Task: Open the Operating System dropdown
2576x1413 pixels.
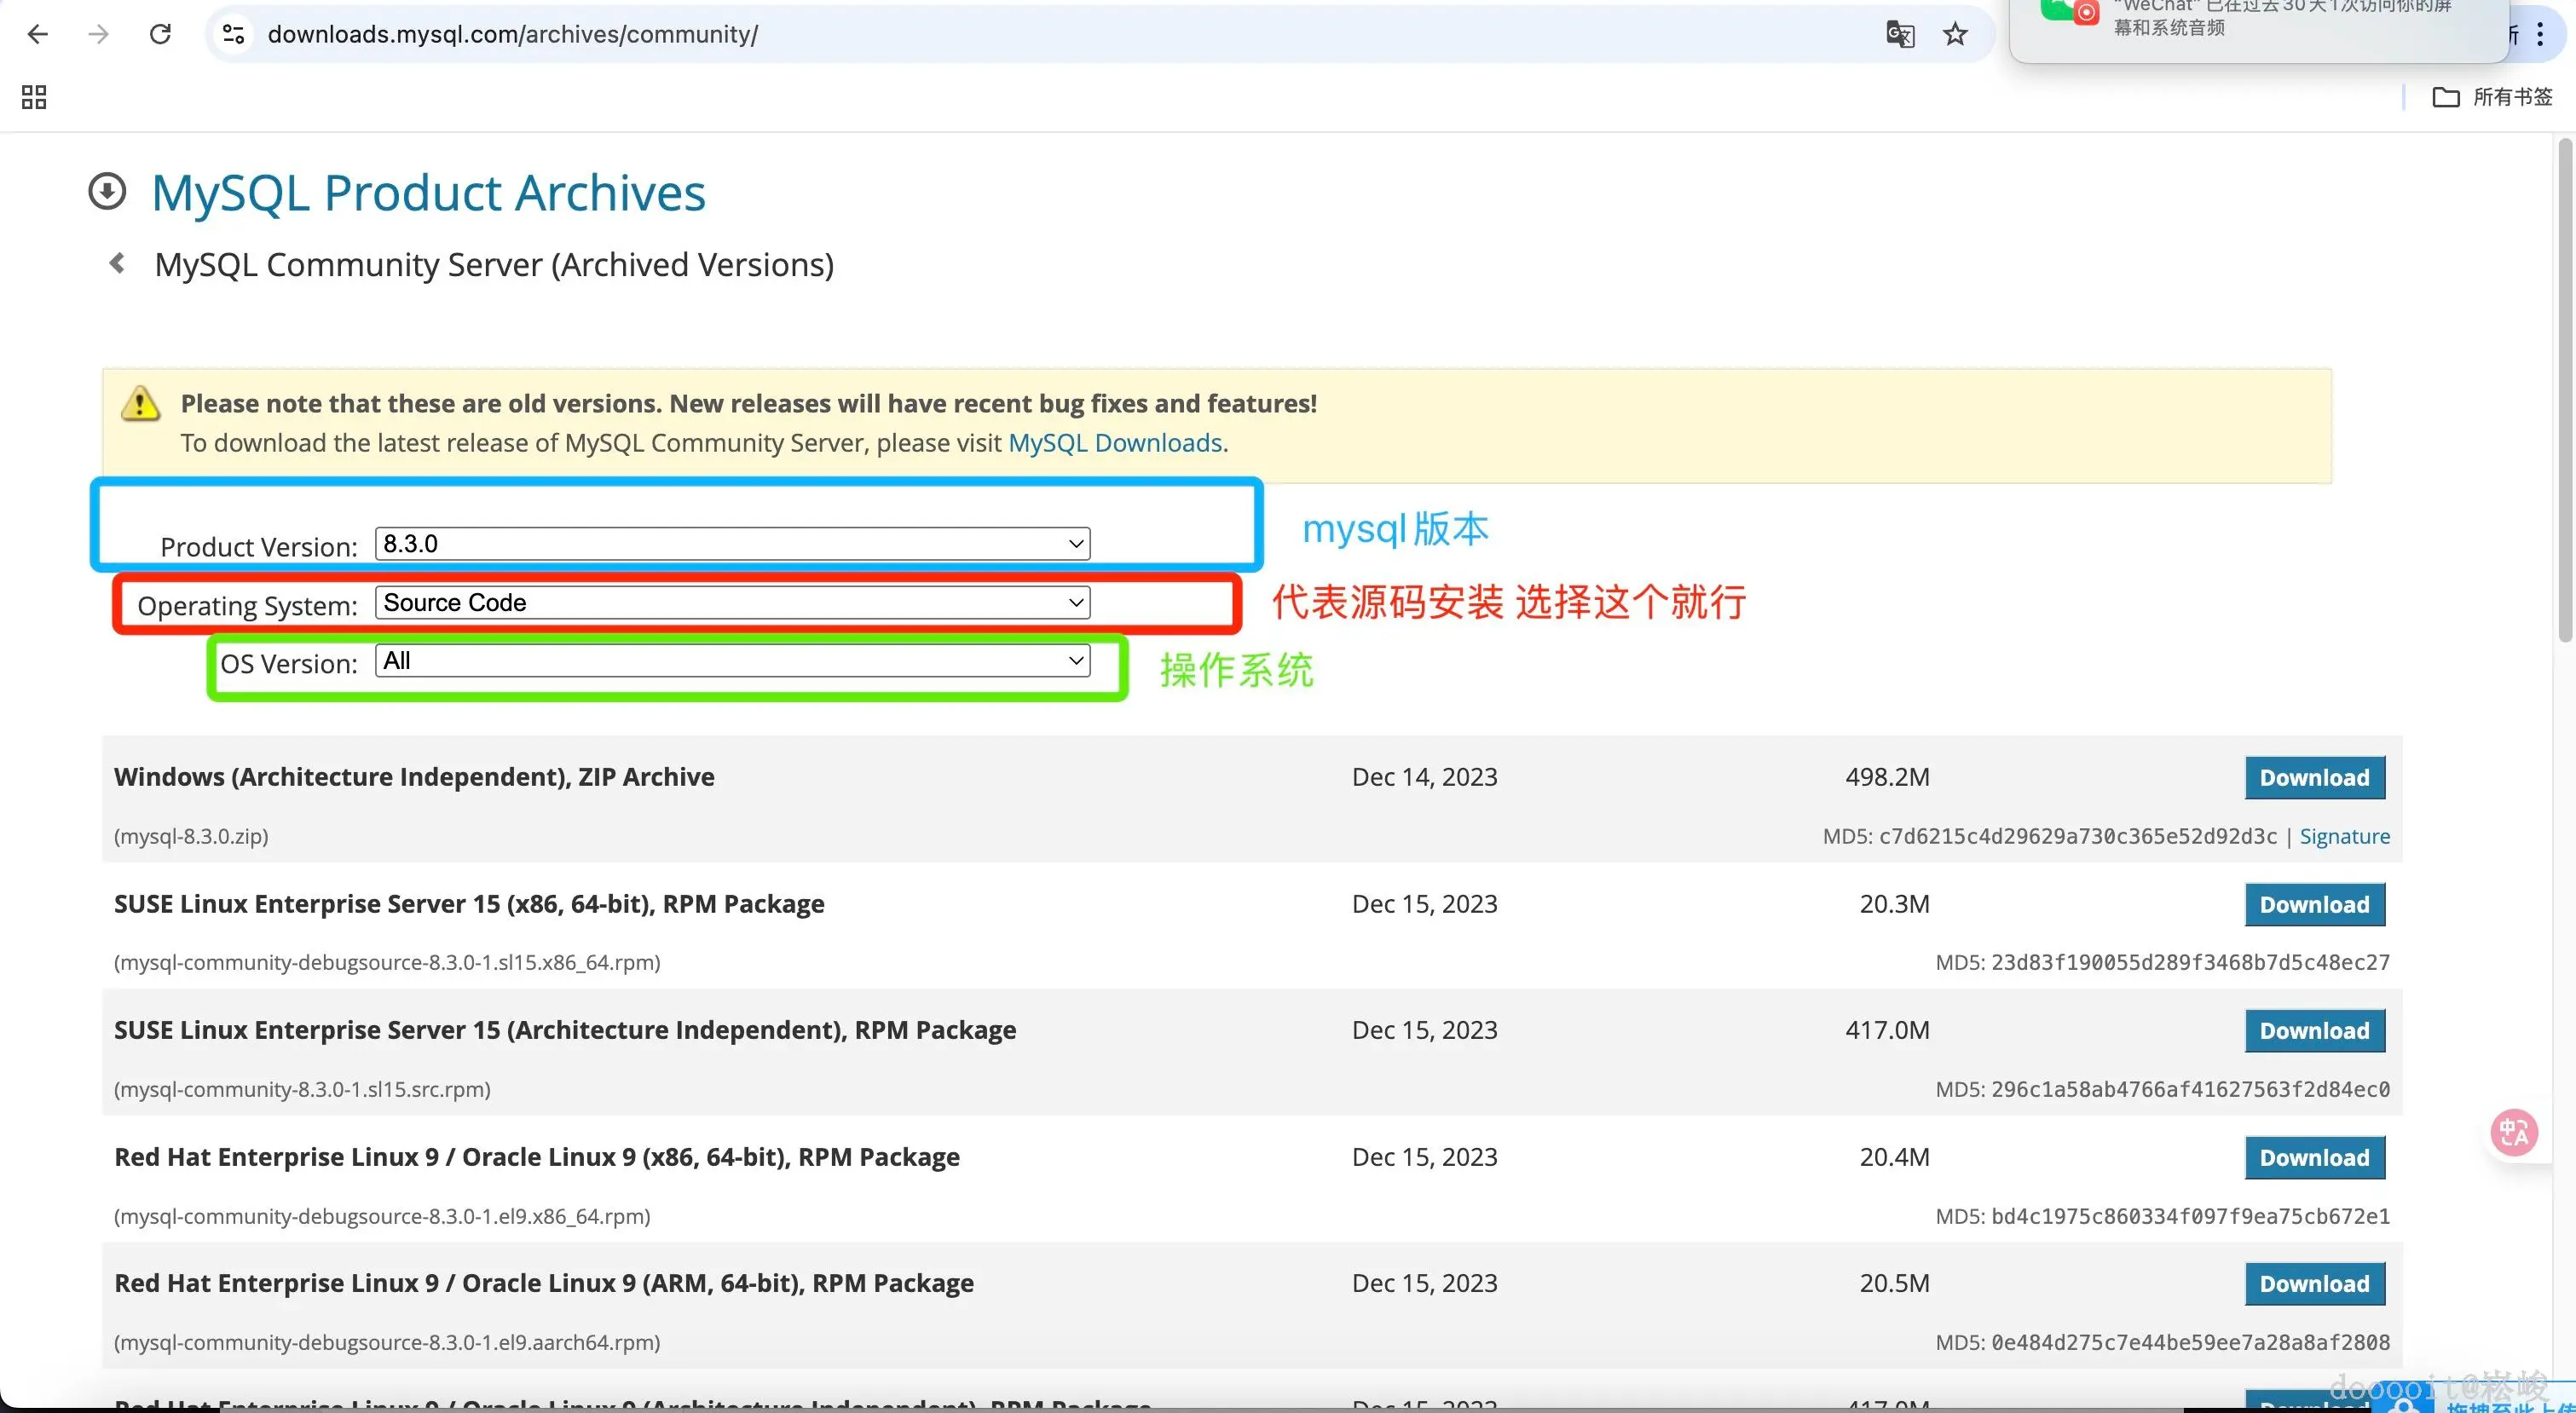Action: 732,603
